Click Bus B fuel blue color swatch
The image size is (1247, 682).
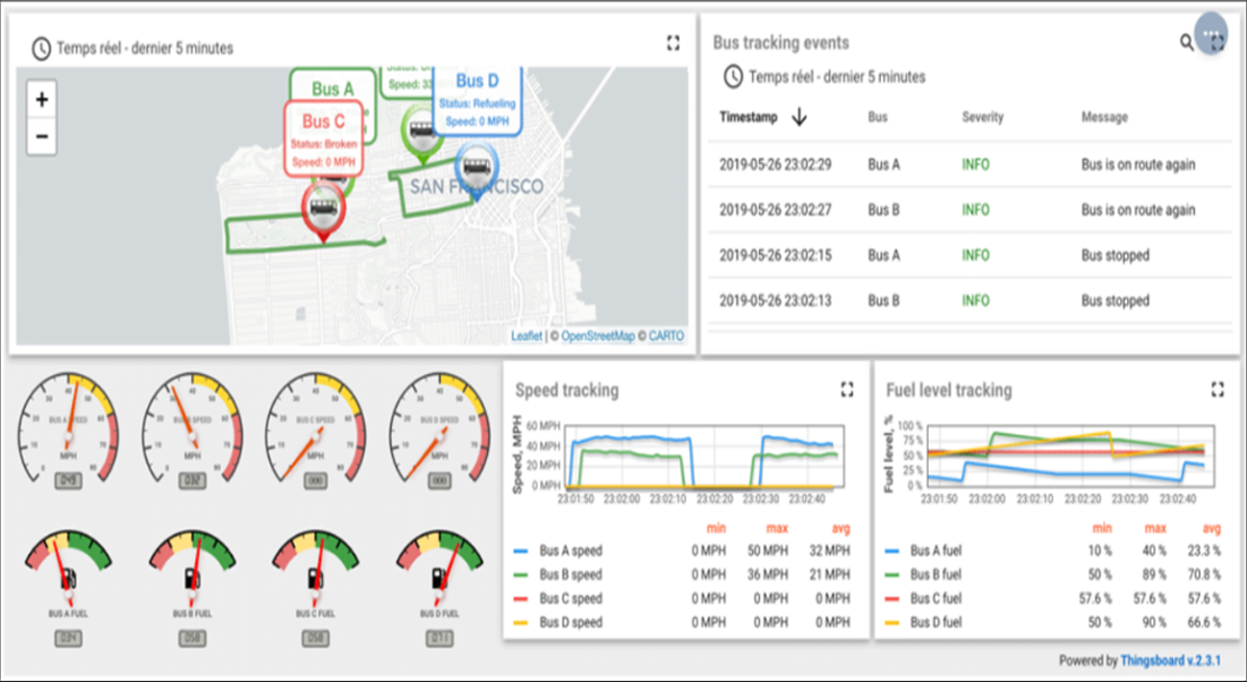pos(893,575)
